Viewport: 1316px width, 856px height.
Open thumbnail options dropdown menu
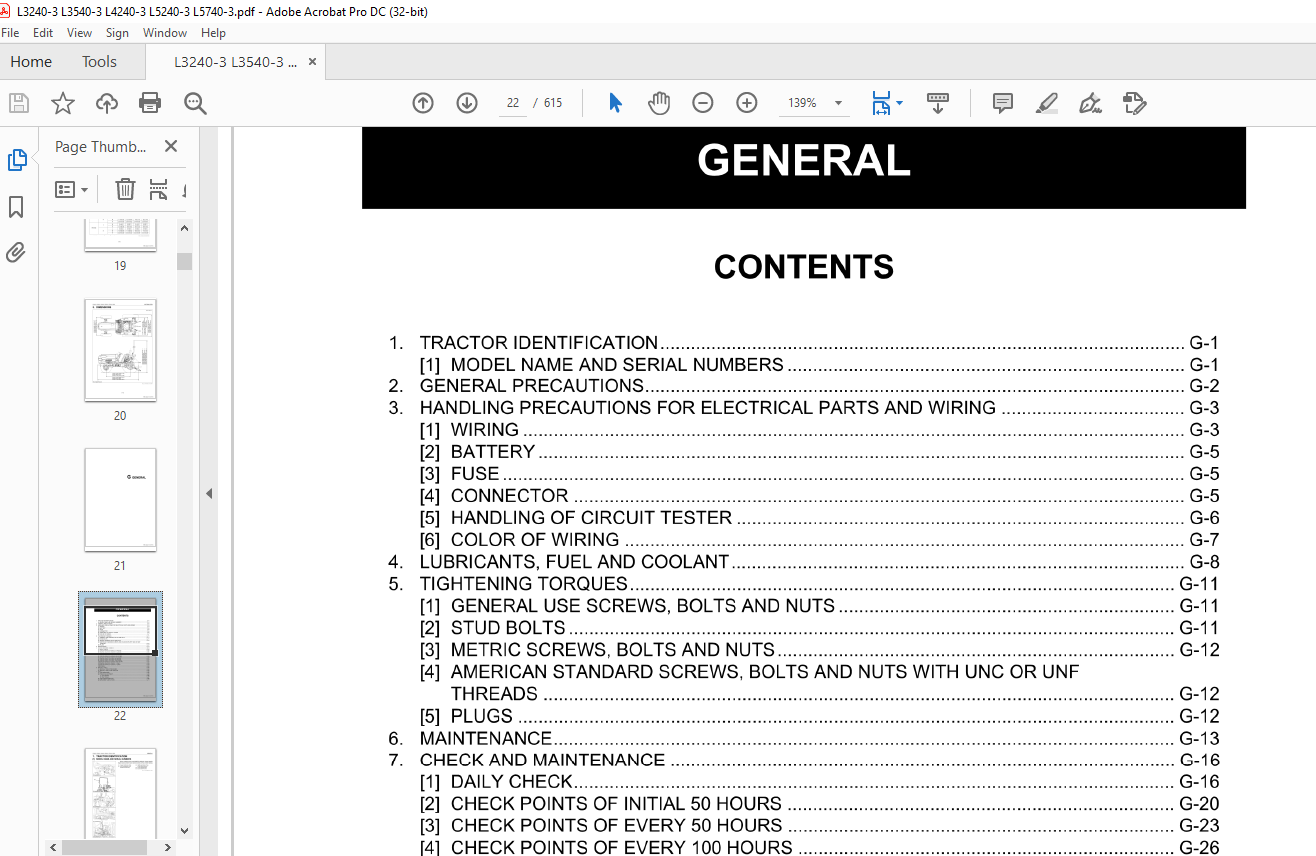pos(72,189)
